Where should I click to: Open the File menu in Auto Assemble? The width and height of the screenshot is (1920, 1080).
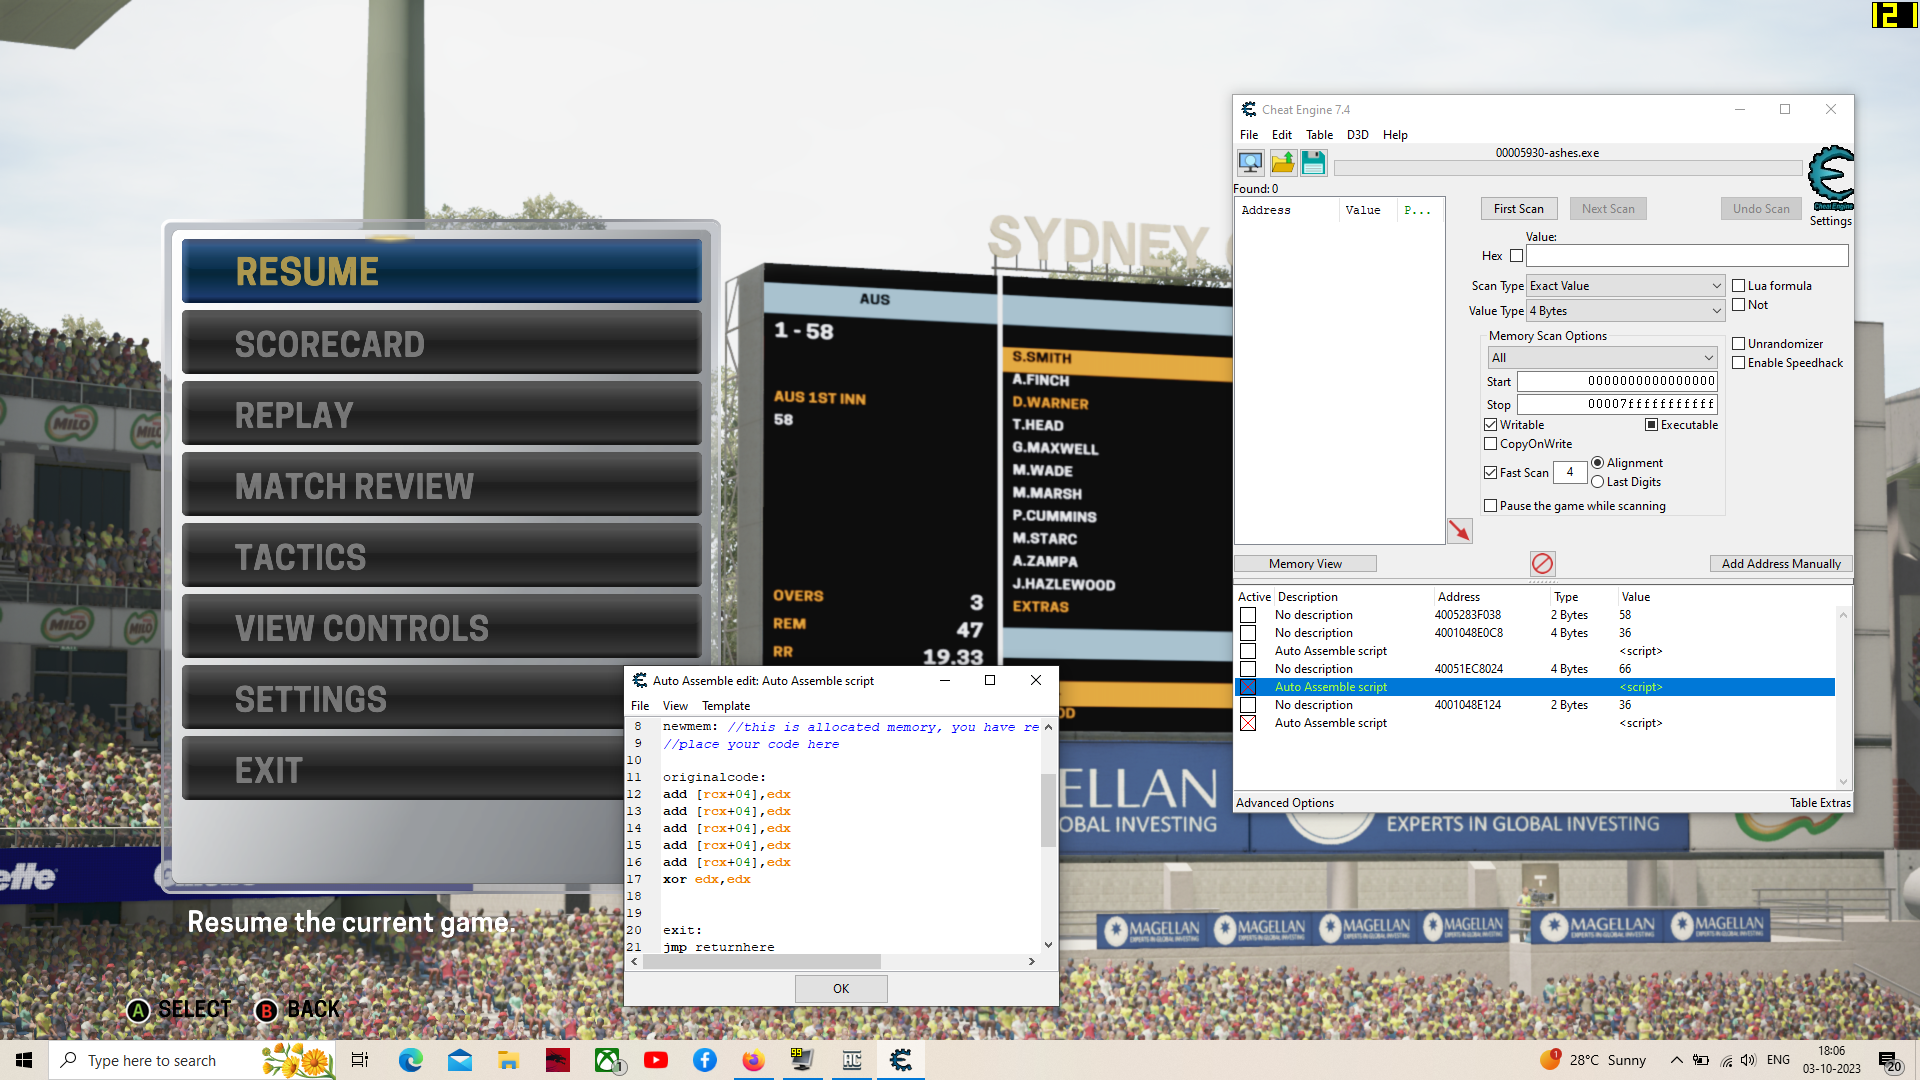[640, 706]
